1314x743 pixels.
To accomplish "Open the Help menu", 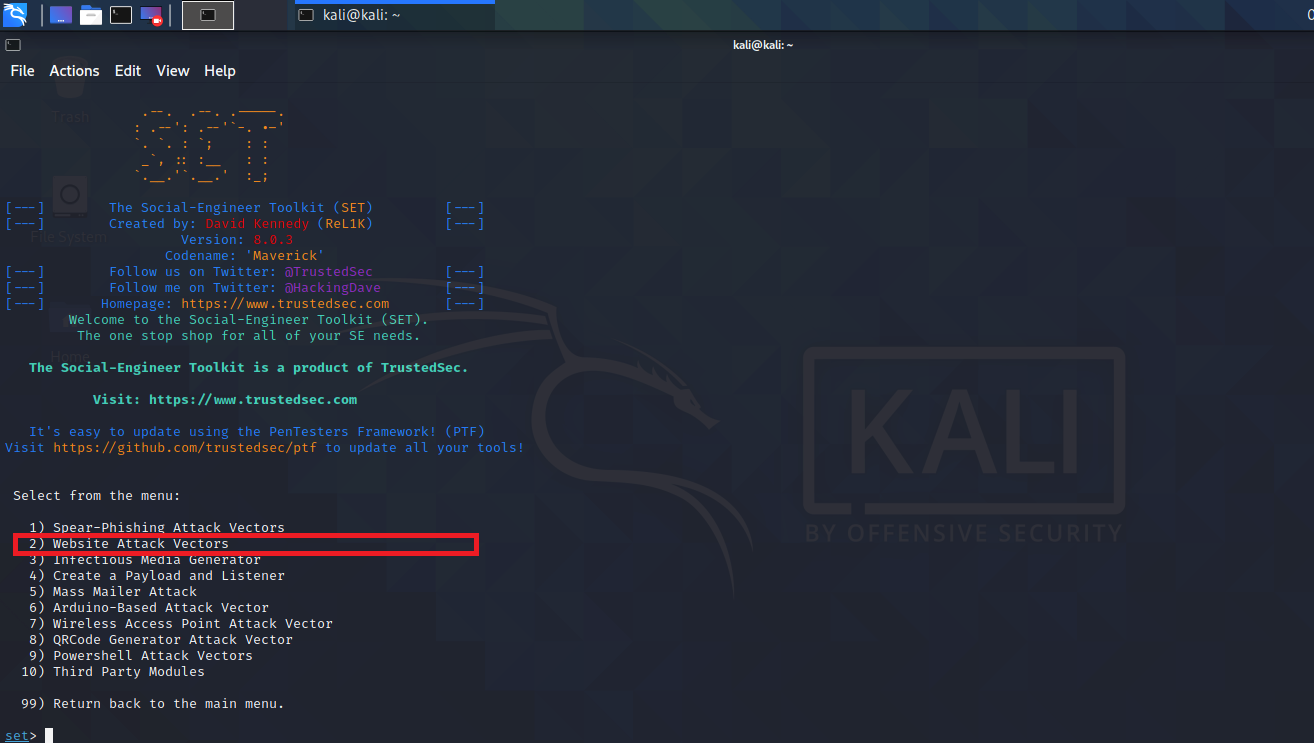I will pos(220,71).
